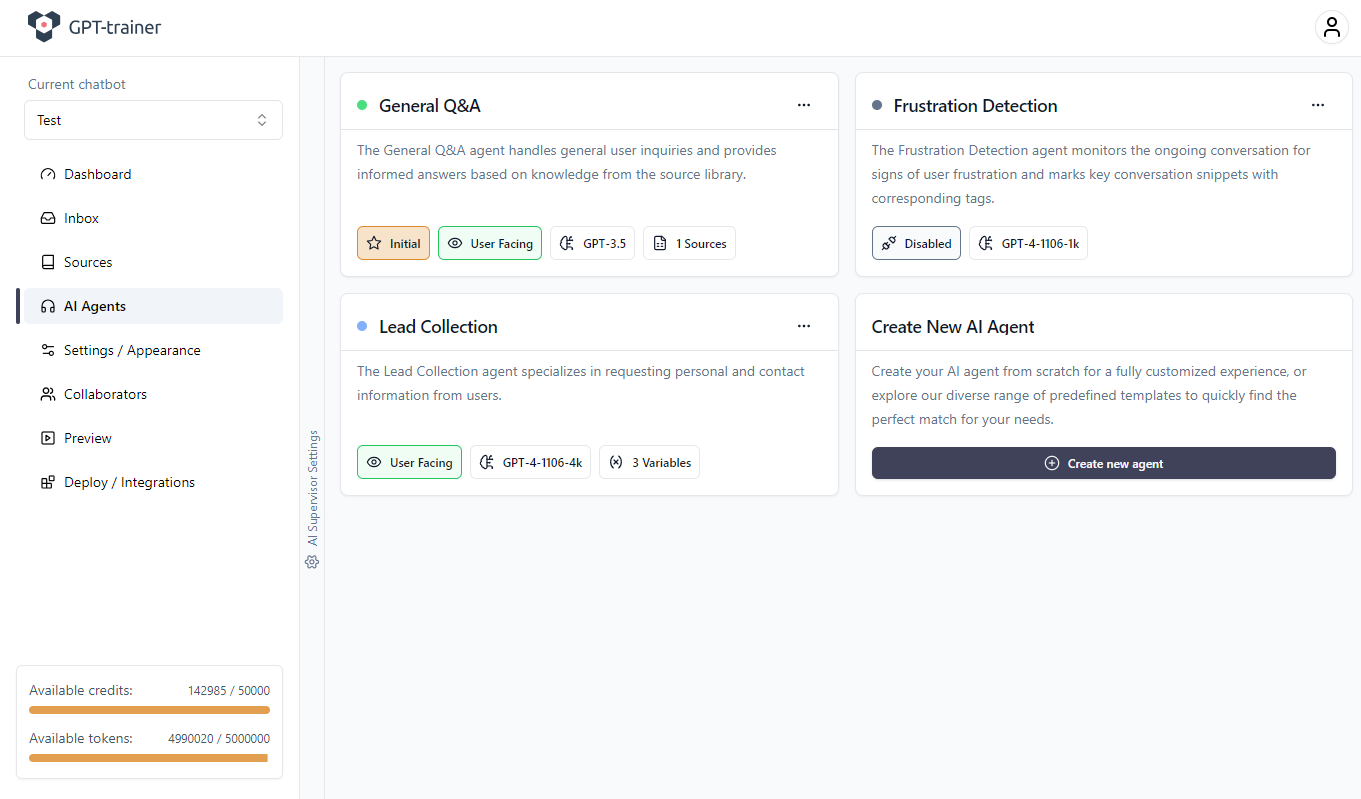Viewport: 1361px width, 799px height.
Task: Click the Inbox tray icon
Action: [x=48, y=218]
